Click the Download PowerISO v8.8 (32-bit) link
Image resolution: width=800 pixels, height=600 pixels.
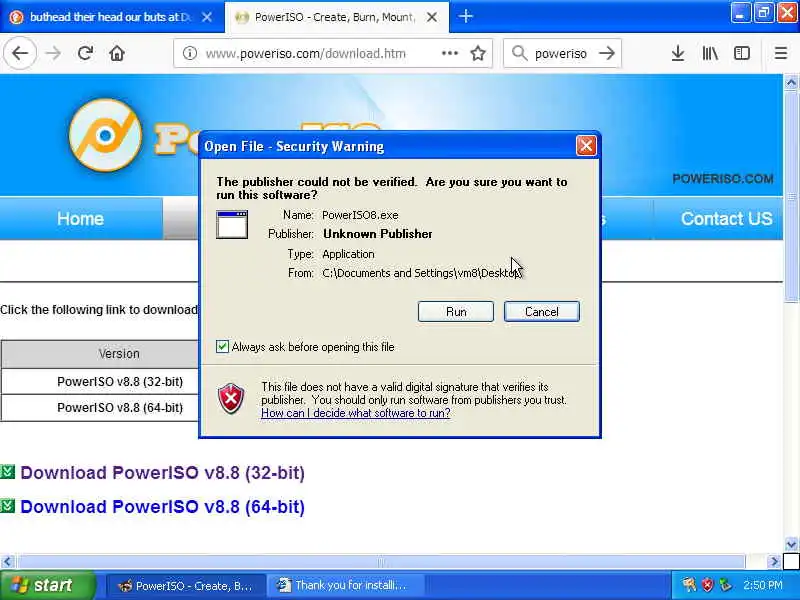click(x=162, y=472)
